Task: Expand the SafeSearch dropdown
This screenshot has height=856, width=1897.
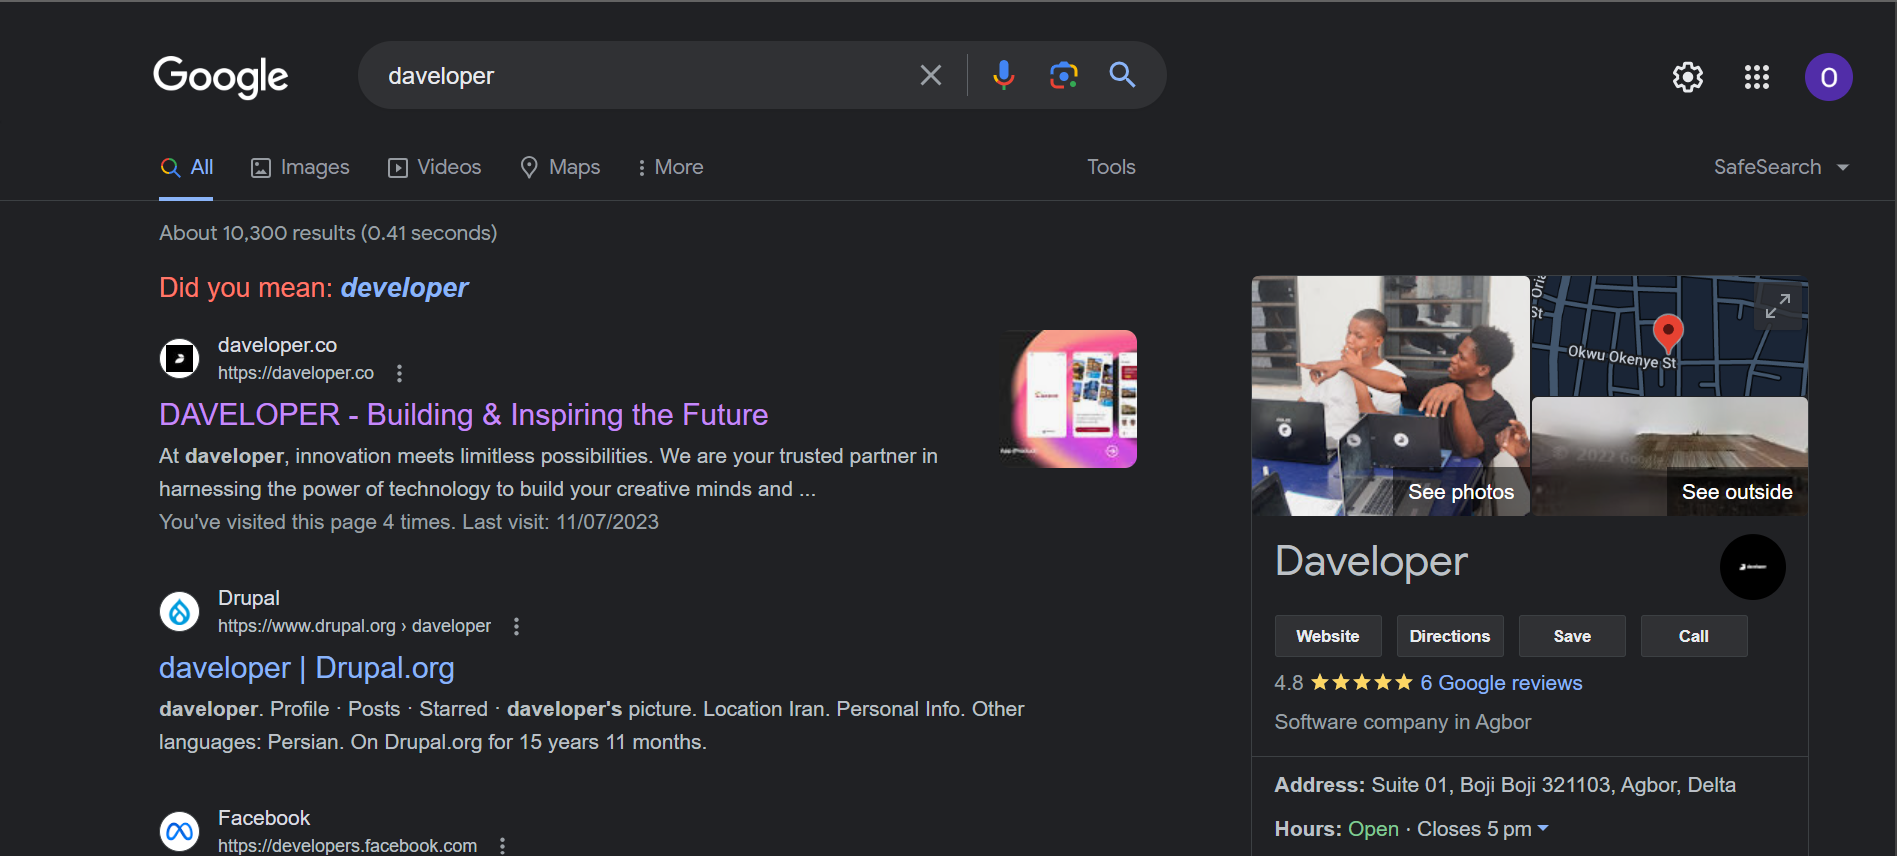Action: [1781, 167]
